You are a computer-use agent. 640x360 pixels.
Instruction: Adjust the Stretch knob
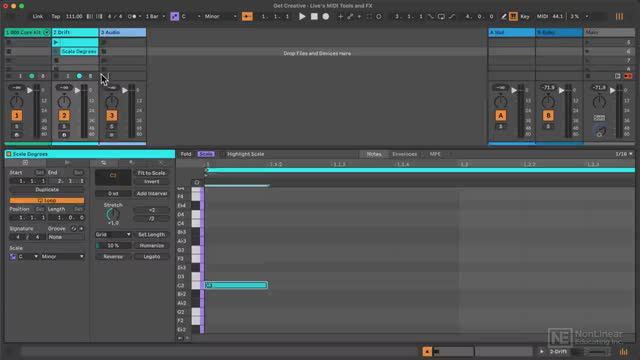pos(113,214)
